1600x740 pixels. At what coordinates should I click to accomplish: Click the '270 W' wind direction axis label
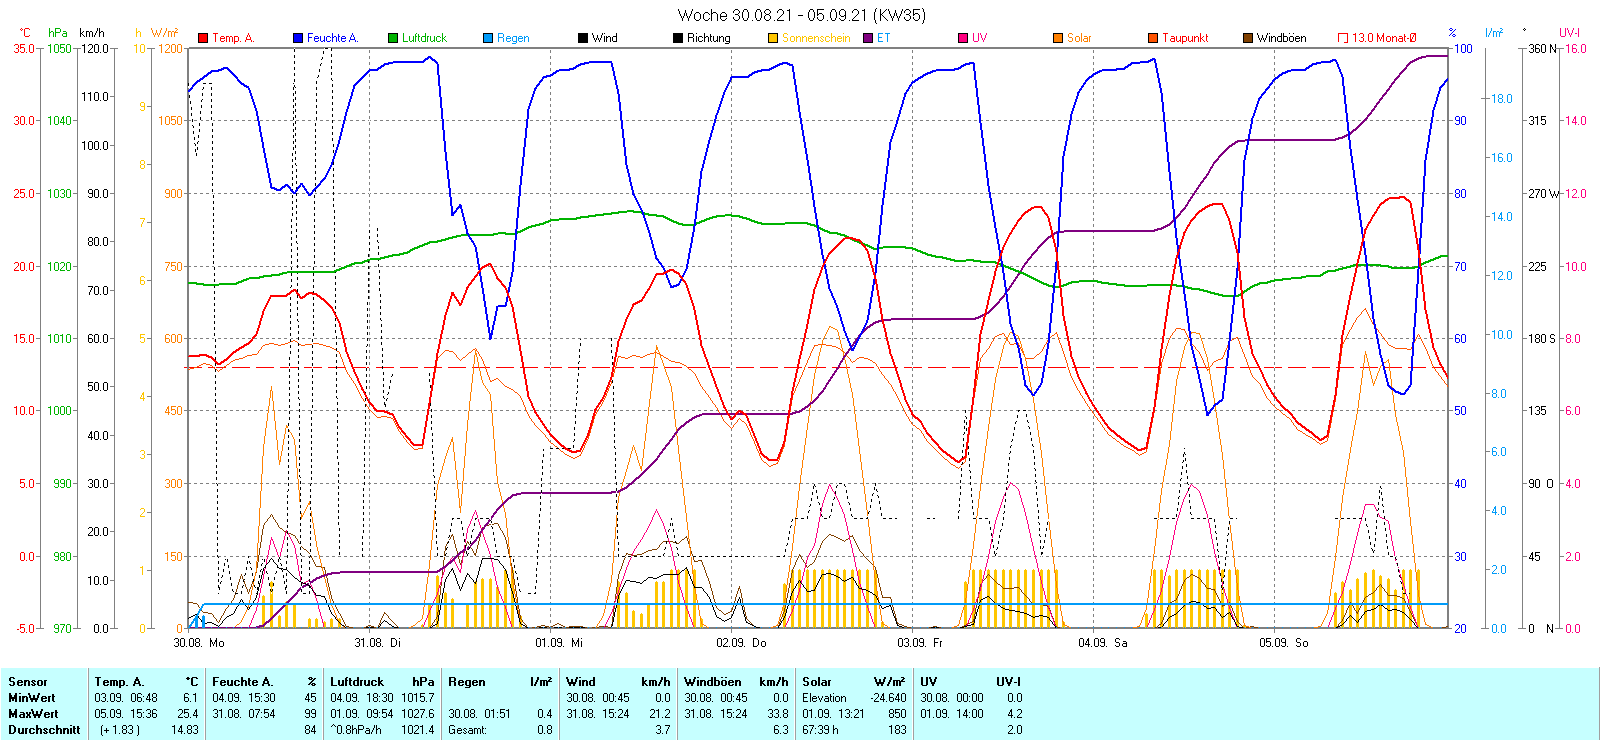pyautogui.click(x=1543, y=193)
